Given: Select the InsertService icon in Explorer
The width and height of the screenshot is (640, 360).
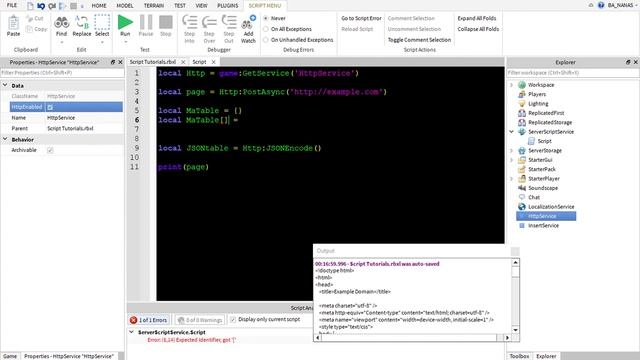Looking at the screenshot, I should (522, 226).
